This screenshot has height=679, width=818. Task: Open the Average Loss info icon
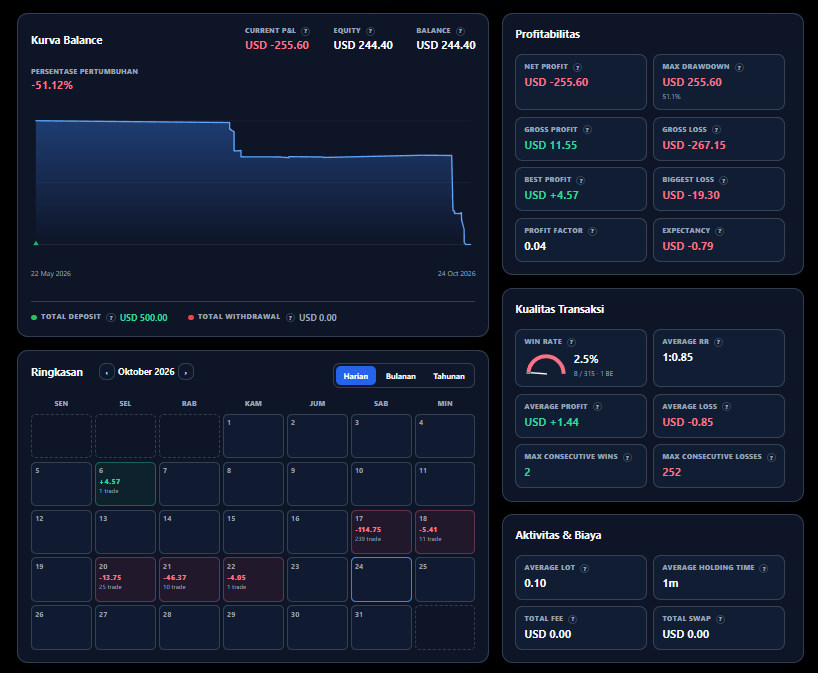[x=726, y=407]
